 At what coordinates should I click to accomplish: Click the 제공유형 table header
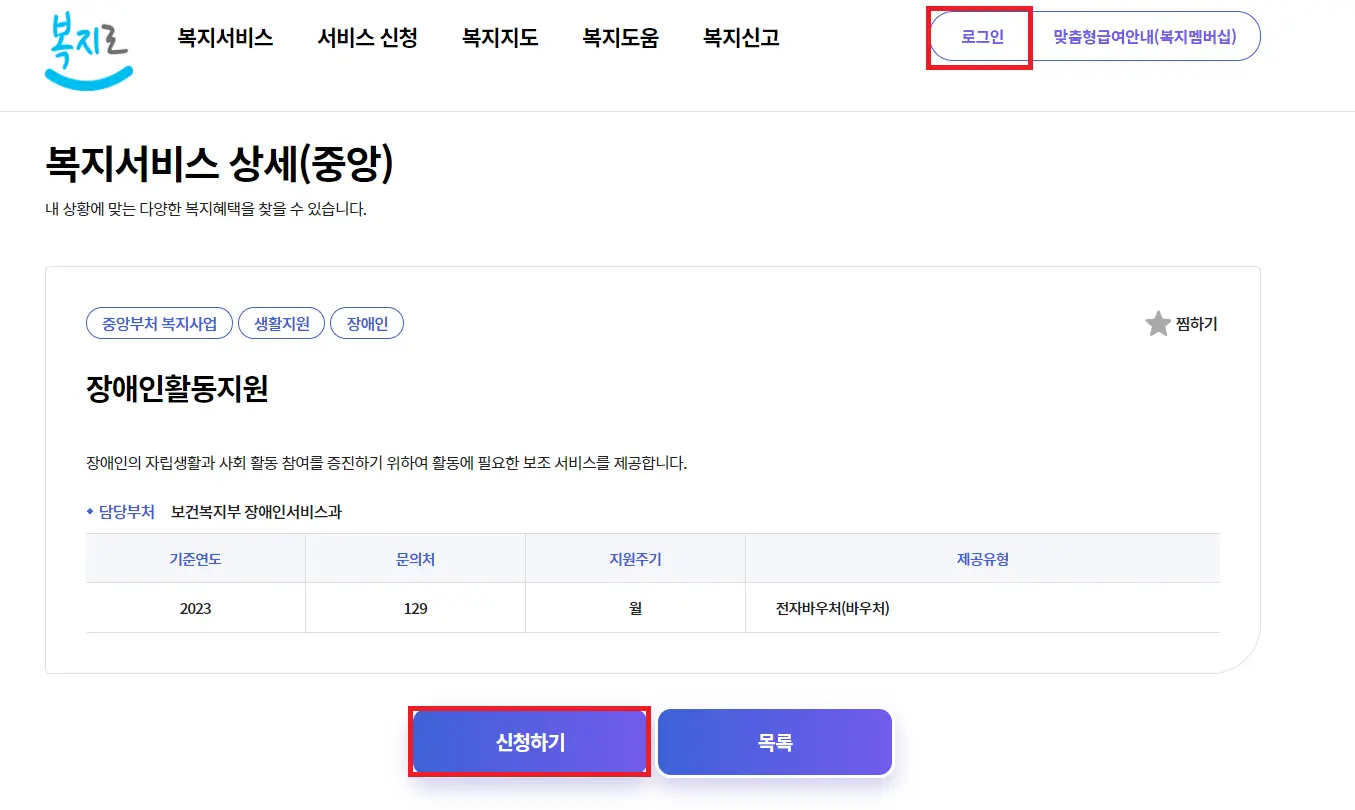coord(982,558)
